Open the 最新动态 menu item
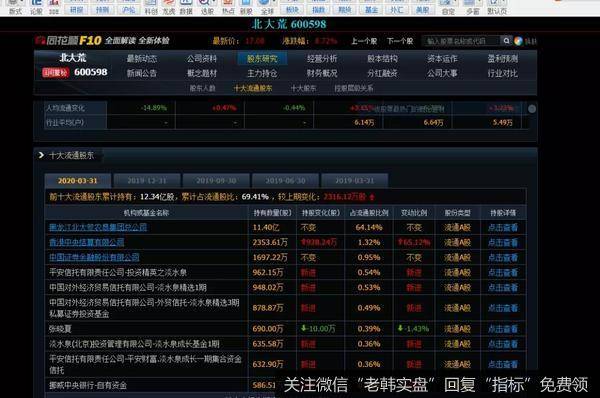600x398 pixels. pyautogui.click(x=142, y=59)
